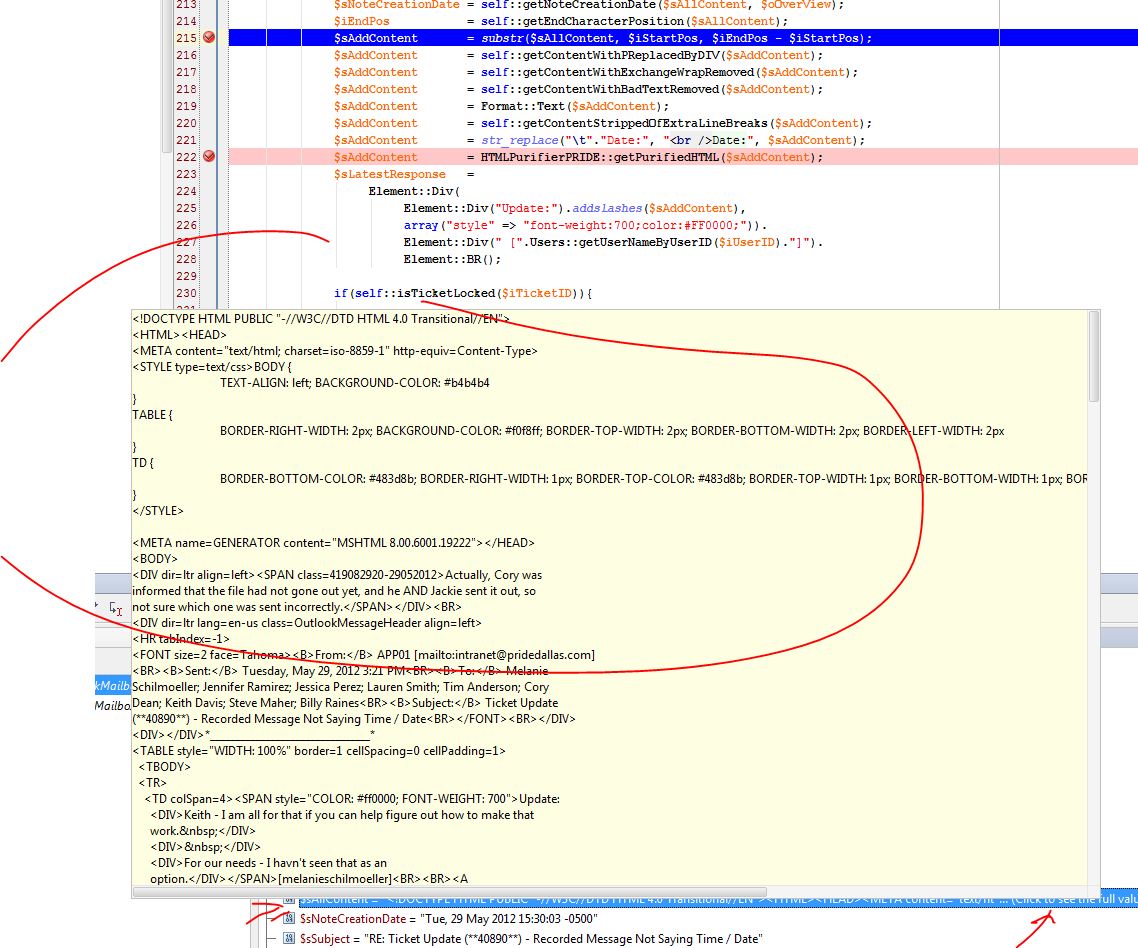This screenshot has width=1138, height=948.
Task: Click the substr call on highlighted line 215
Action: tap(502, 38)
